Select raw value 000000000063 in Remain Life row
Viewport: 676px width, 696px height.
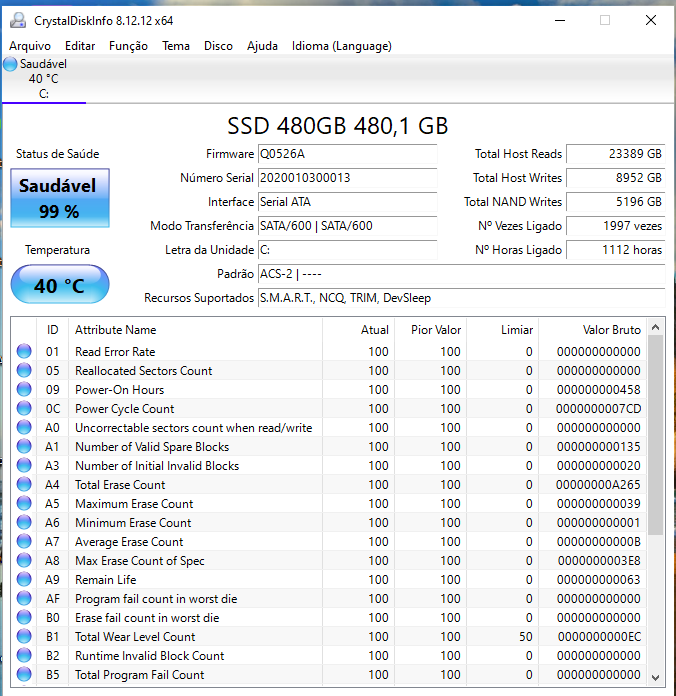(598, 580)
